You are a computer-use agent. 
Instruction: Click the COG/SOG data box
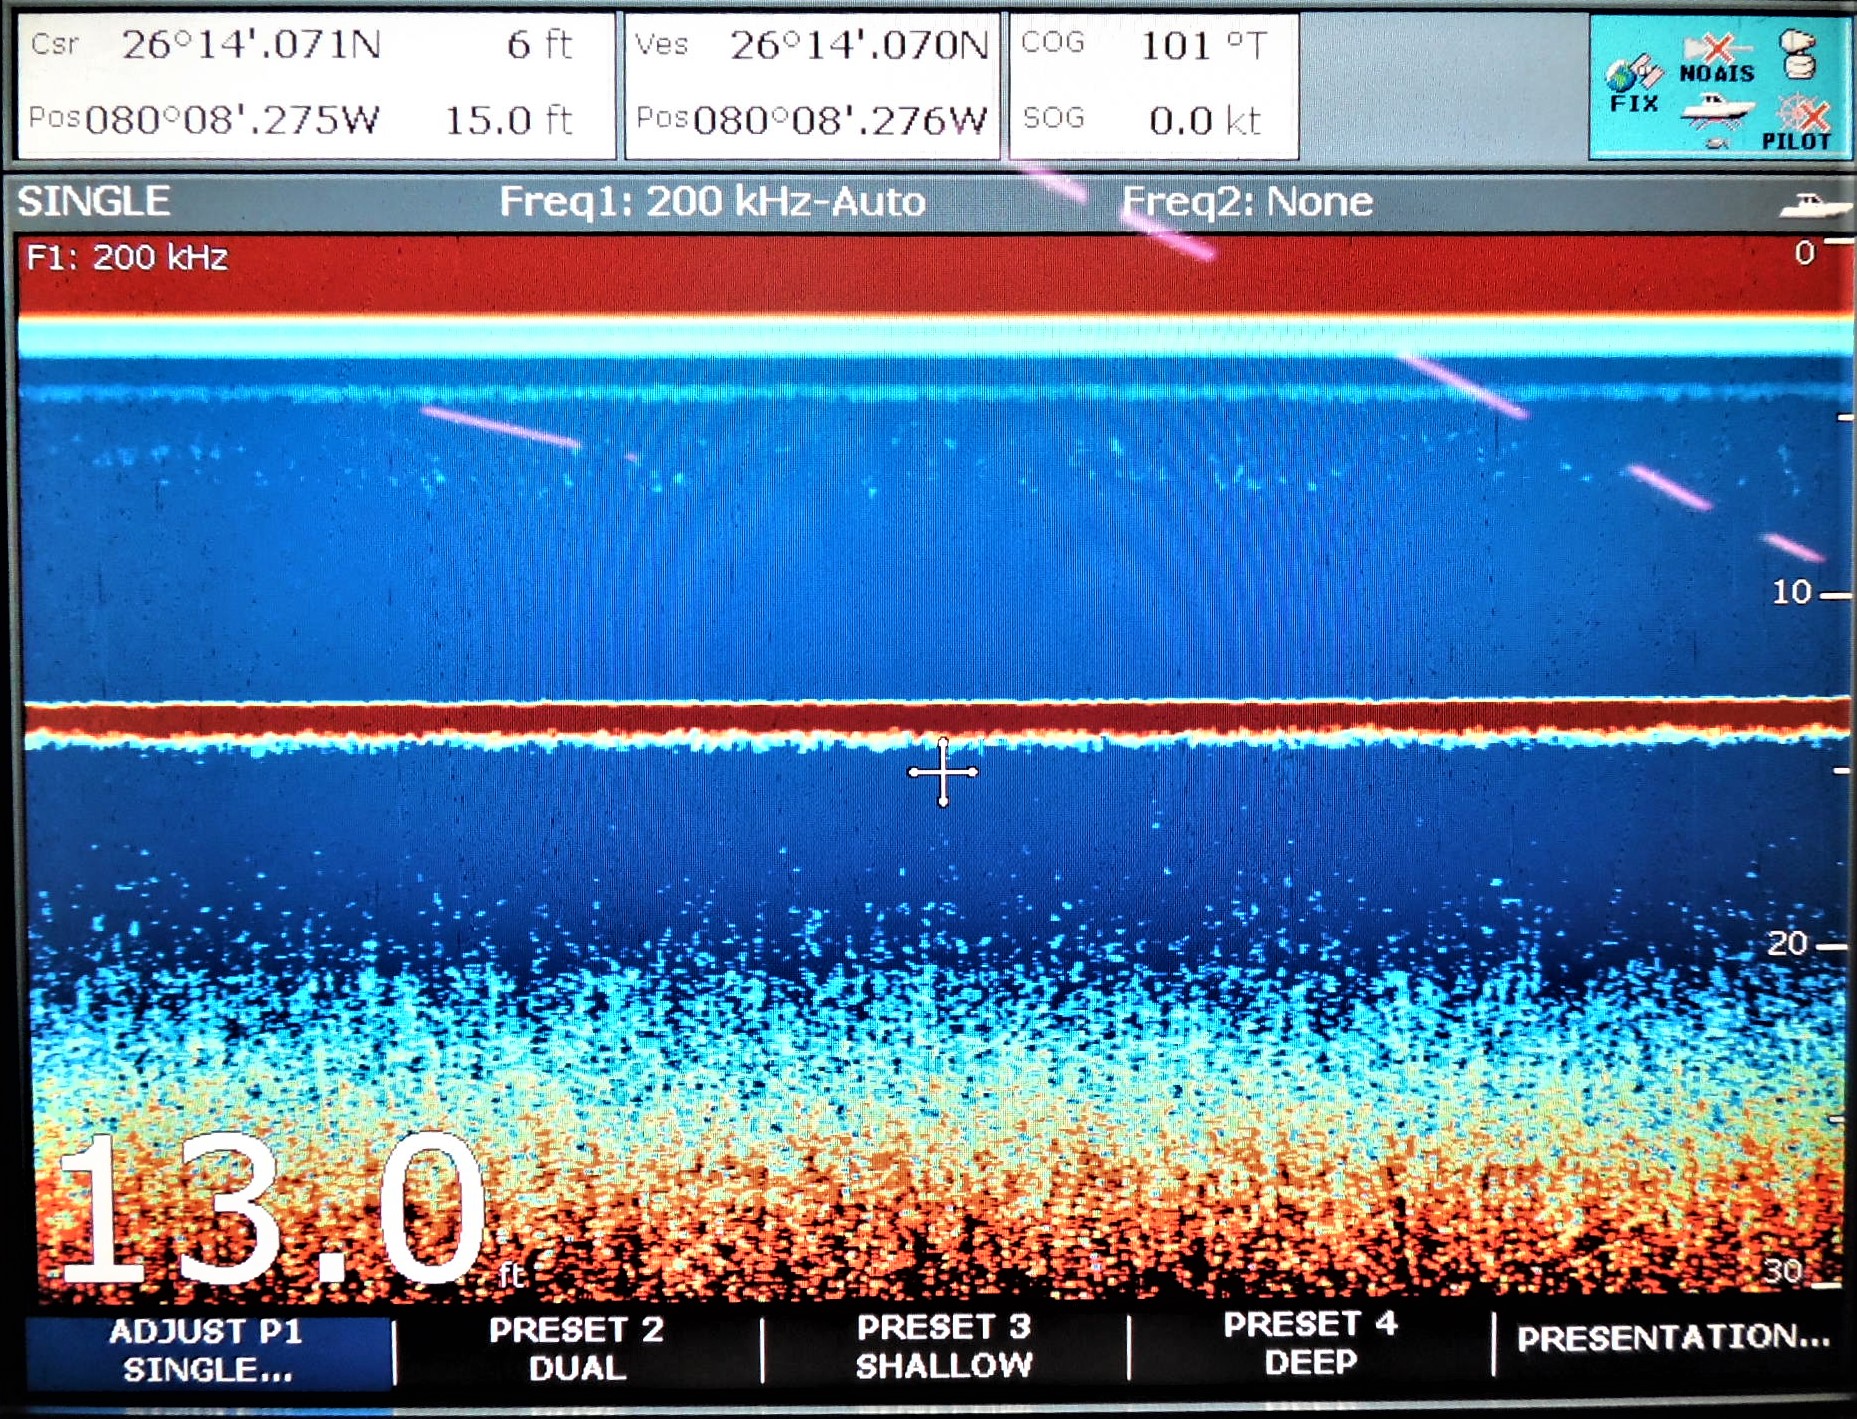[x=1153, y=85]
